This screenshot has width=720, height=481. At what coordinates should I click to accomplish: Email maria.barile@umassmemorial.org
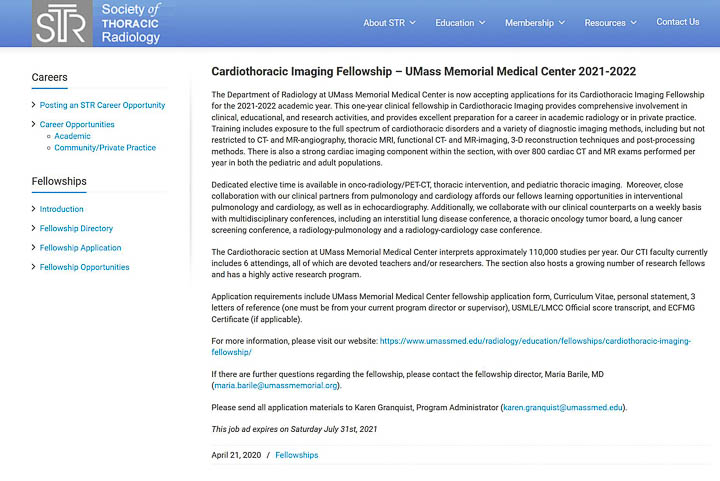click(276, 385)
